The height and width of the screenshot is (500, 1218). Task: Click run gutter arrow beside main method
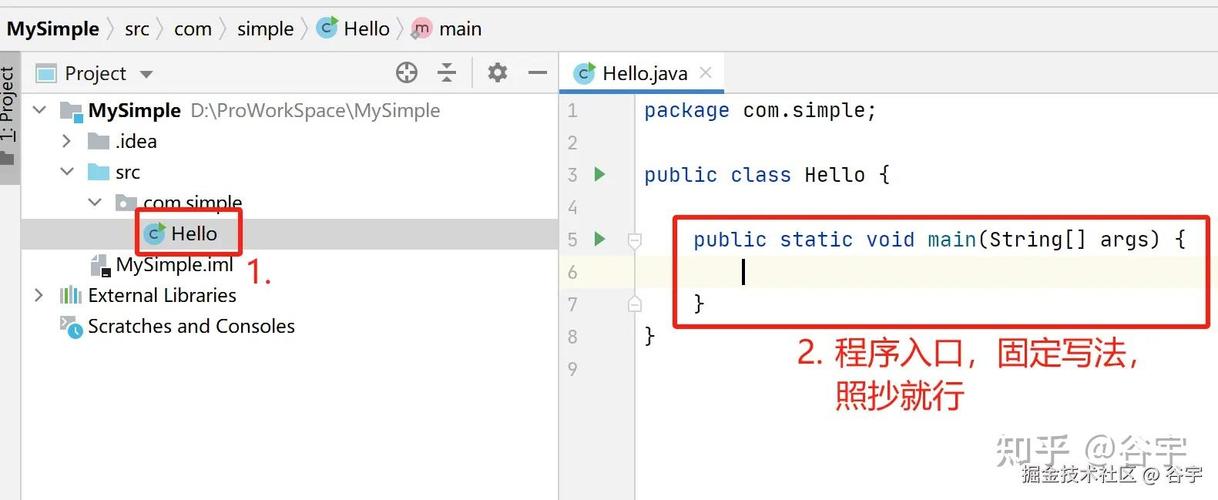coord(600,239)
